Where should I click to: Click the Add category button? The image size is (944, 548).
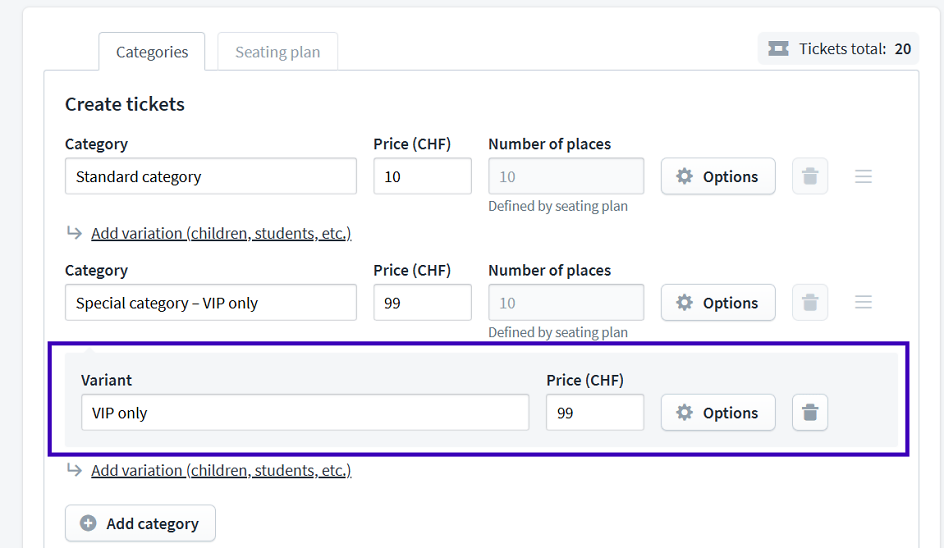[140, 523]
